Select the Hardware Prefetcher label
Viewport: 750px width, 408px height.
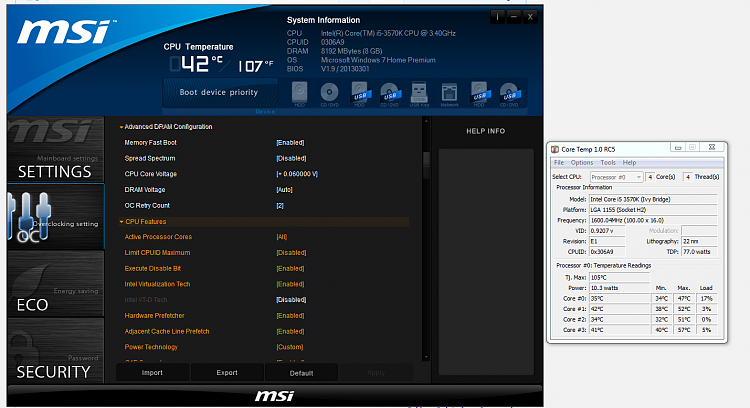click(154, 316)
